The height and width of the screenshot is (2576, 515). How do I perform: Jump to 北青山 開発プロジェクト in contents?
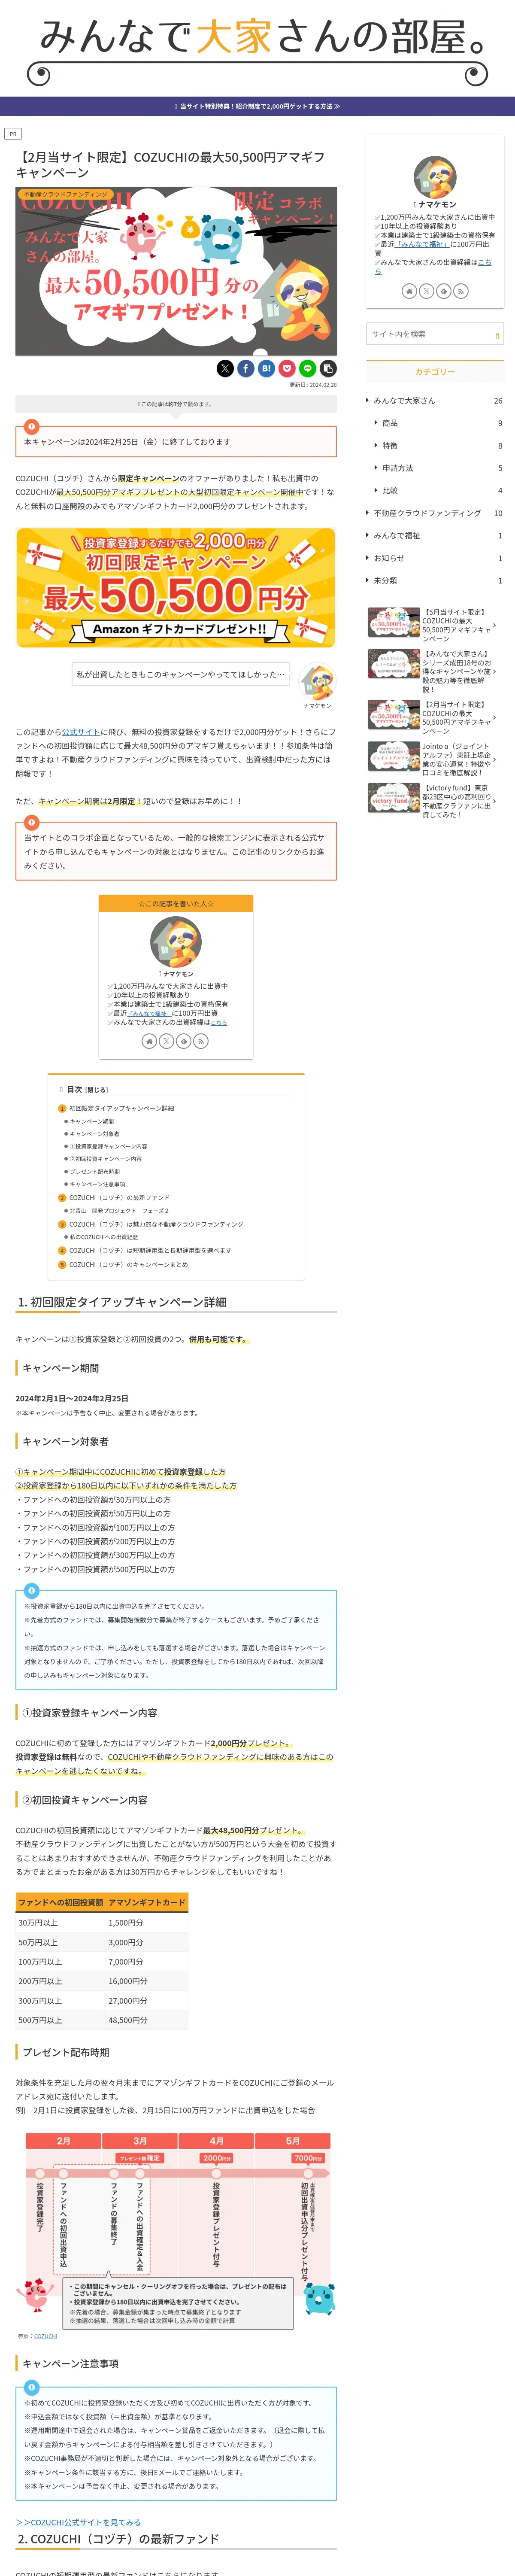119,1210
